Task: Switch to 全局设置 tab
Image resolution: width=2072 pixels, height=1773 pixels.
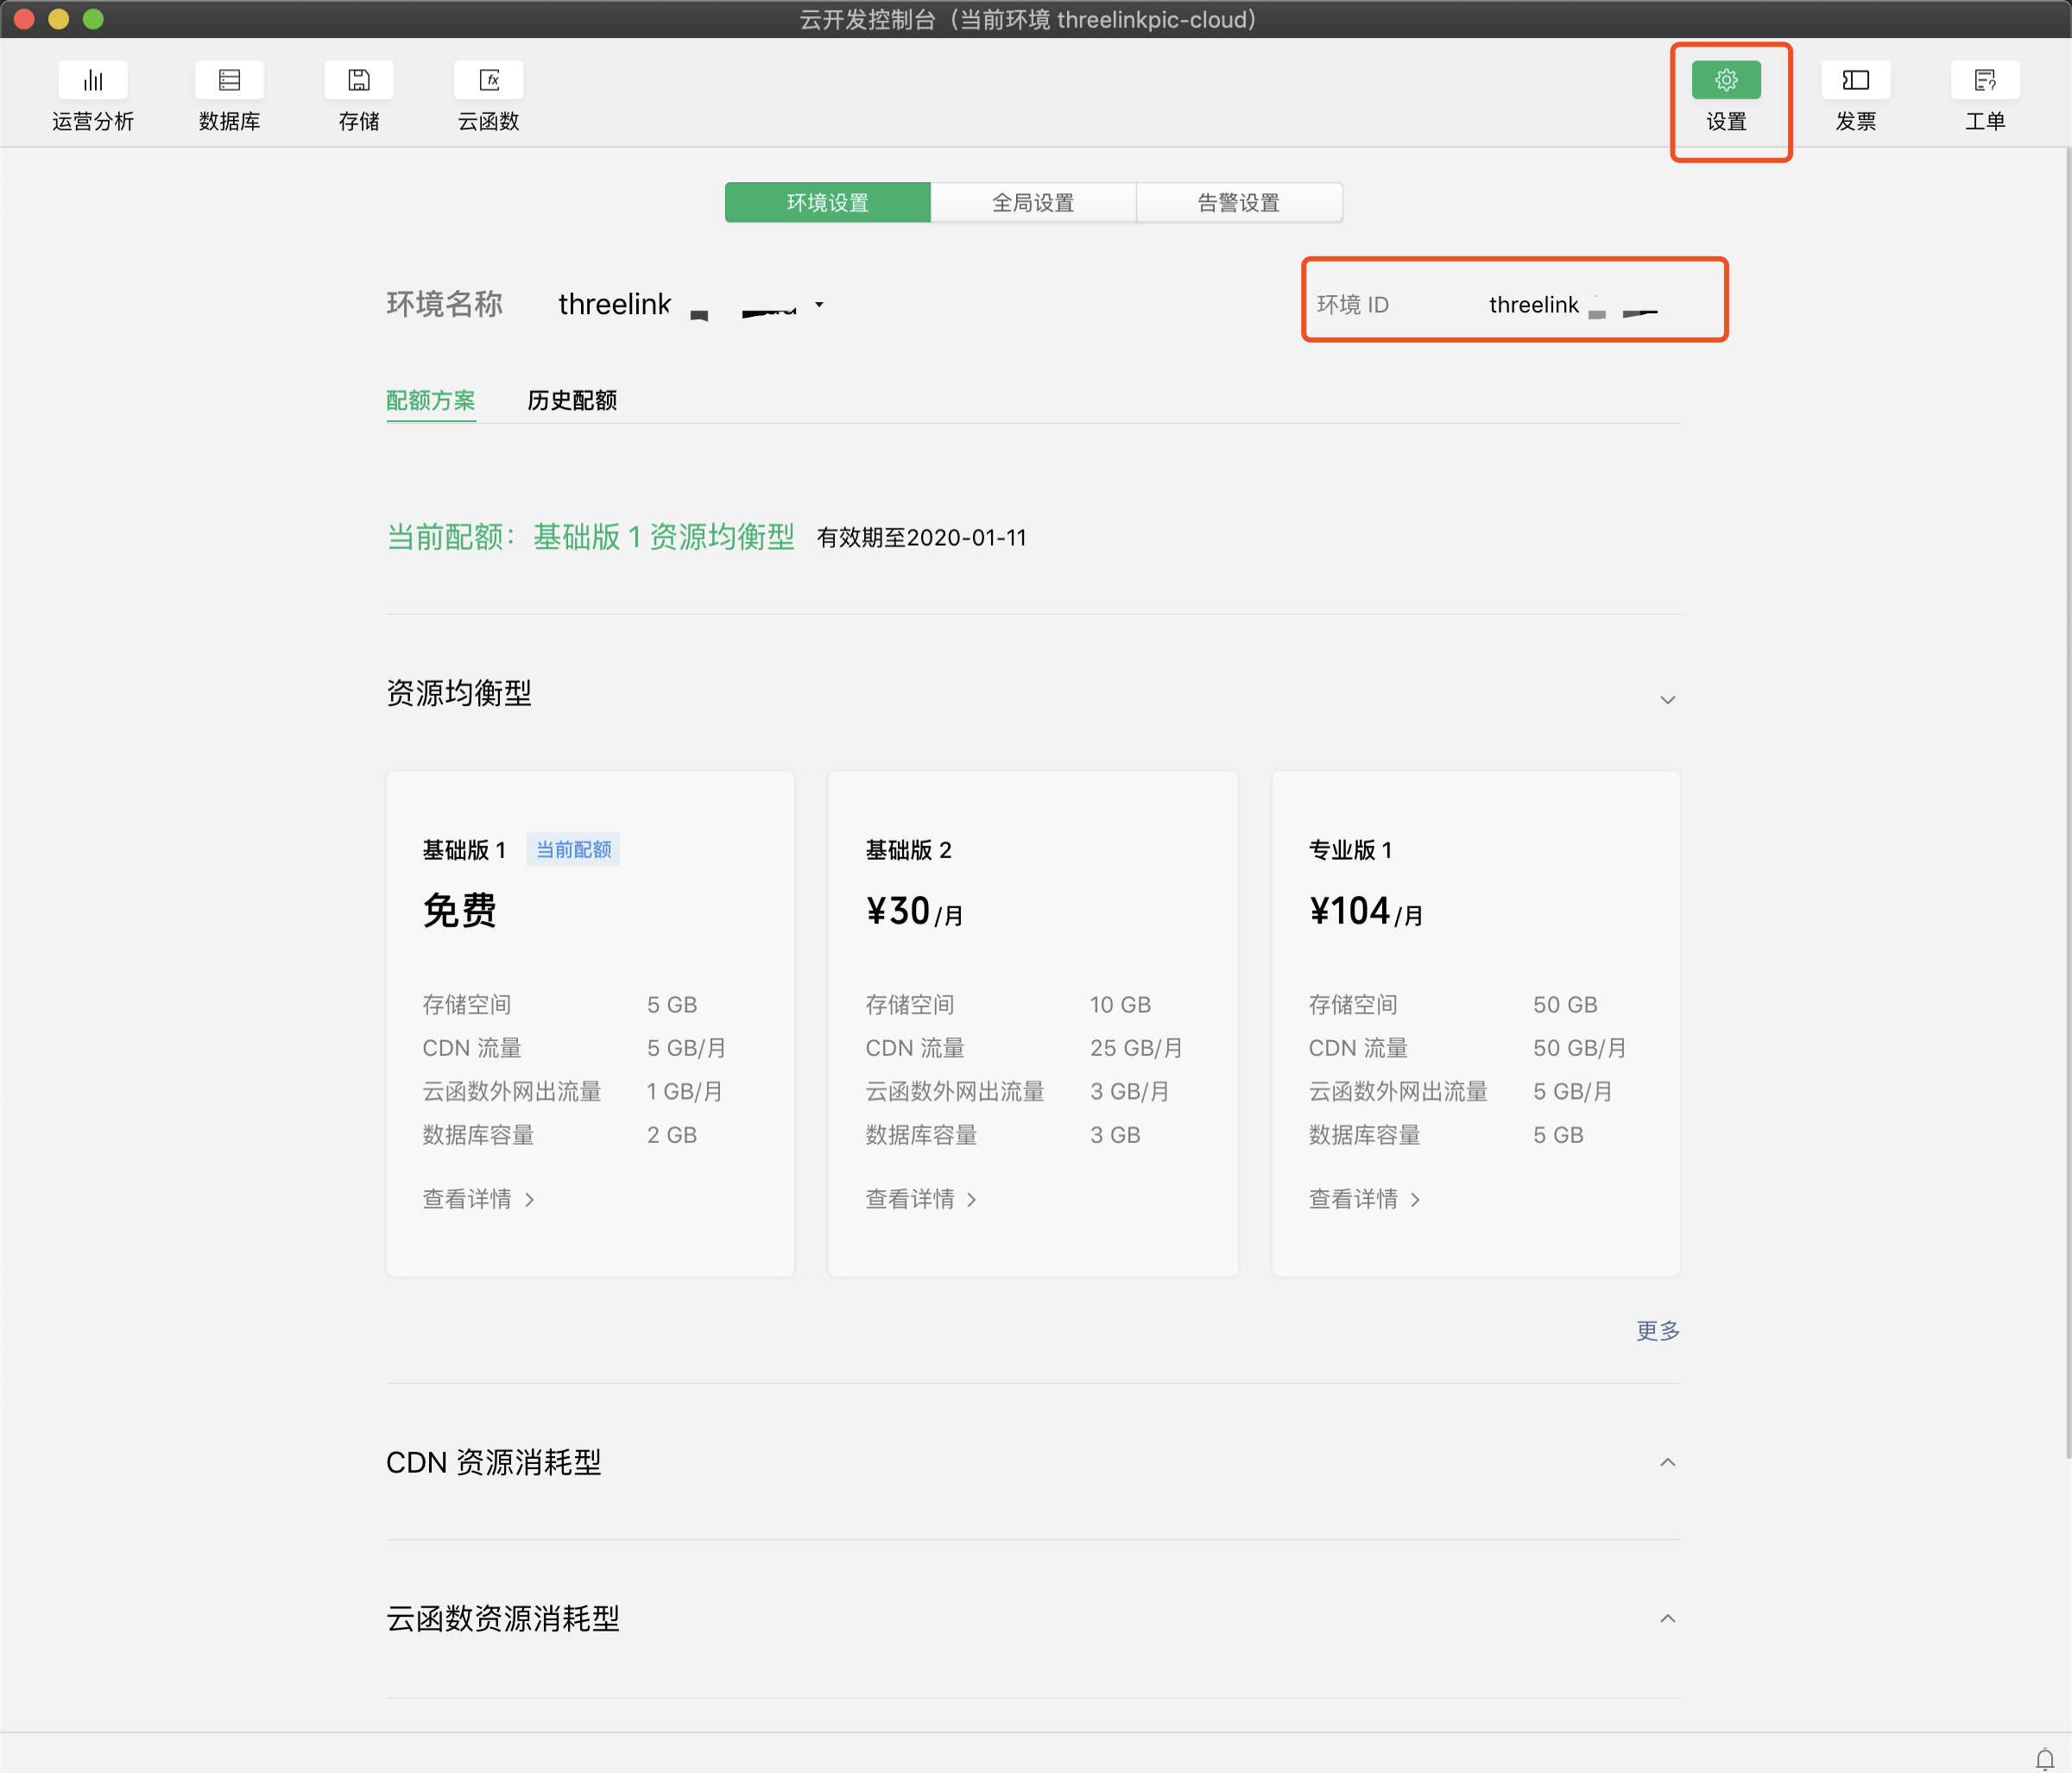Action: [x=1033, y=203]
